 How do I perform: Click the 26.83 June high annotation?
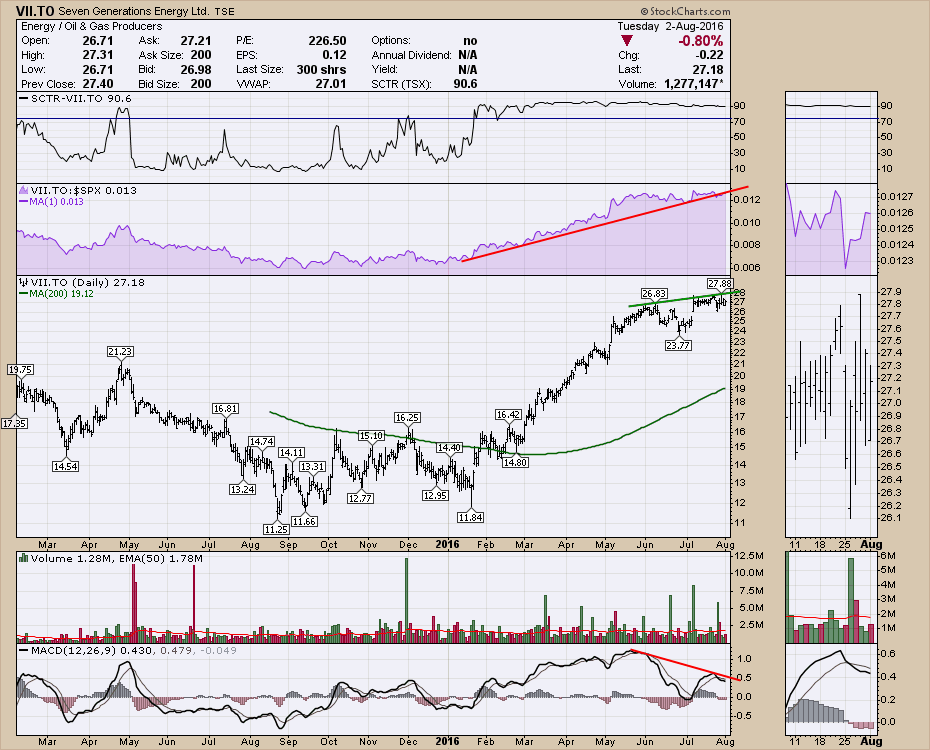click(654, 293)
